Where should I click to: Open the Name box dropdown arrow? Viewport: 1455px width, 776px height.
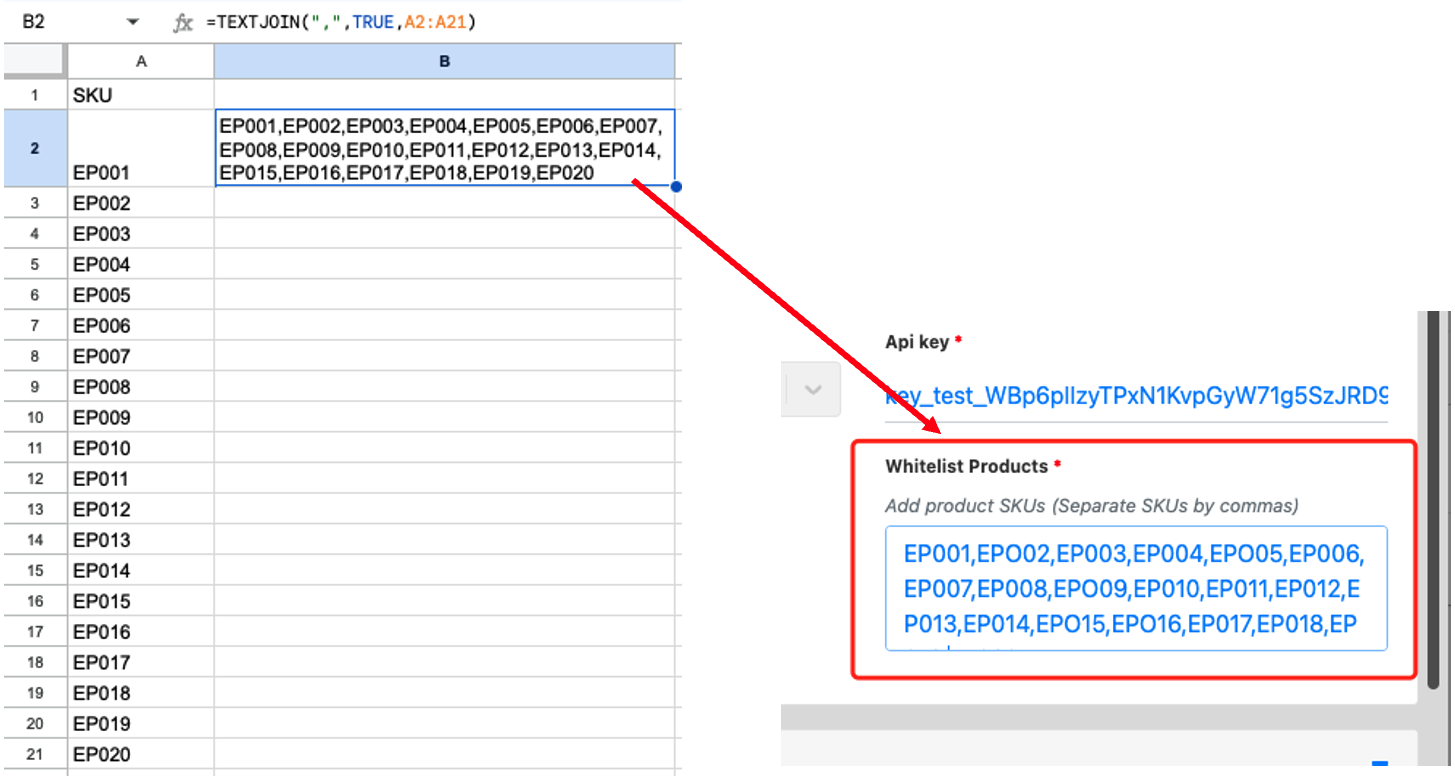pyautogui.click(x=133, y=22)
